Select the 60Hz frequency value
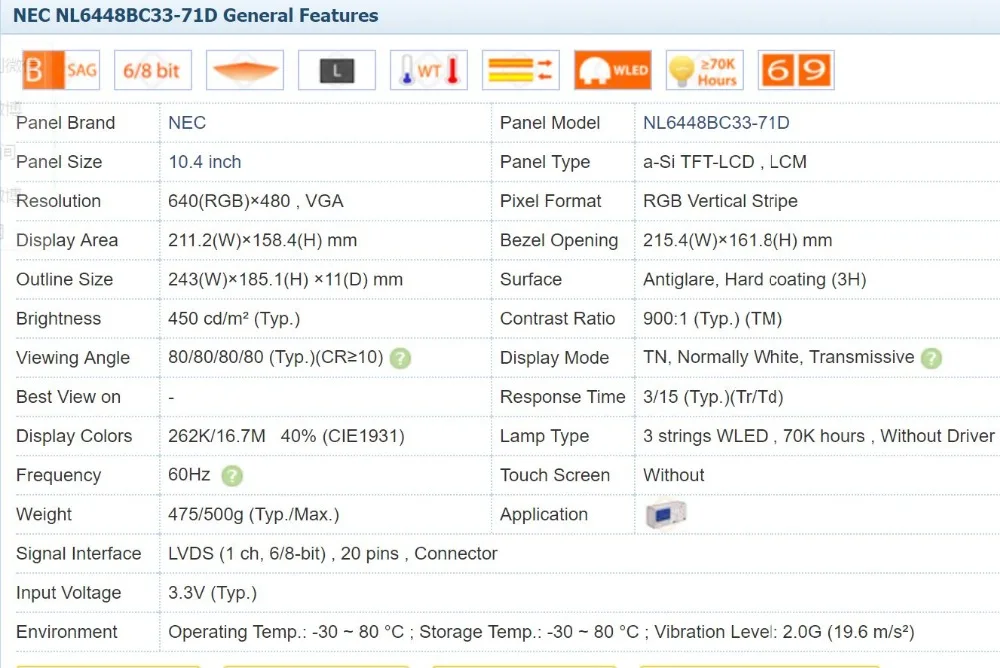 189,475
